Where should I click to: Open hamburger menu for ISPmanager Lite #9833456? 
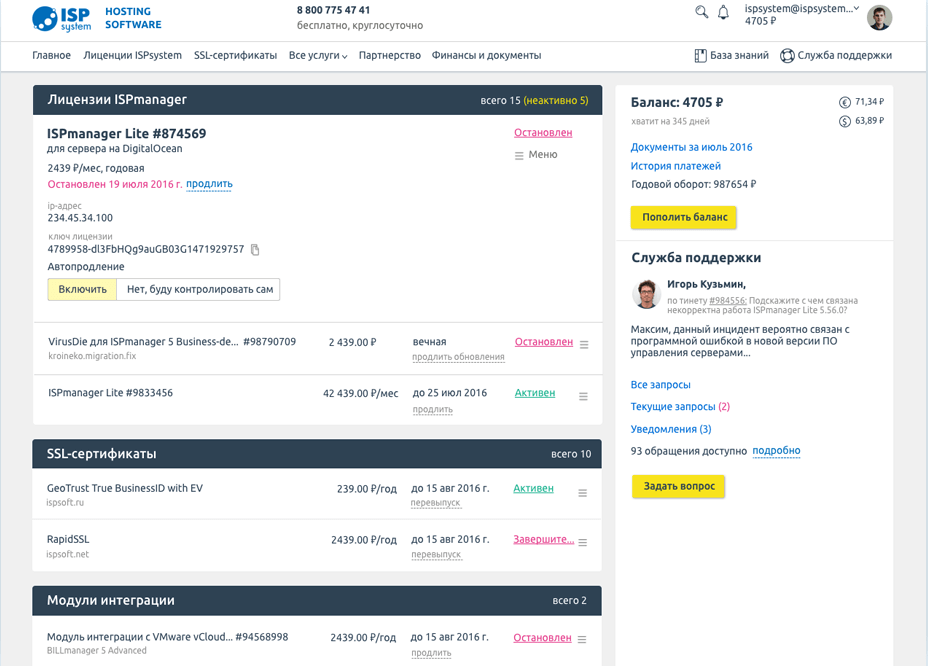click(x=584, y=396)
